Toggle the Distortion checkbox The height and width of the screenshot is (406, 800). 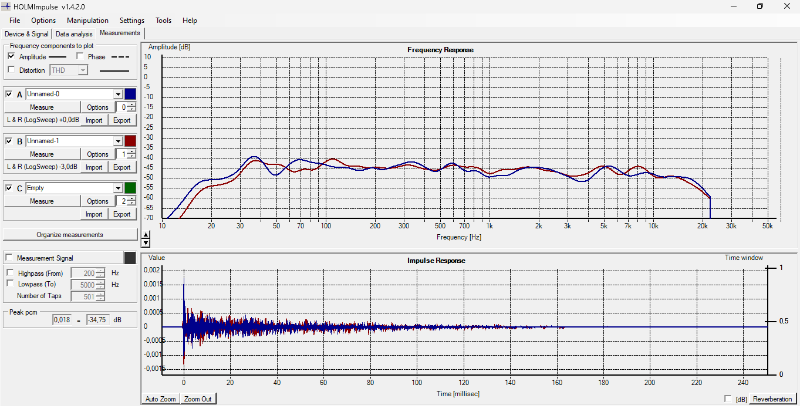click(11, 70)
